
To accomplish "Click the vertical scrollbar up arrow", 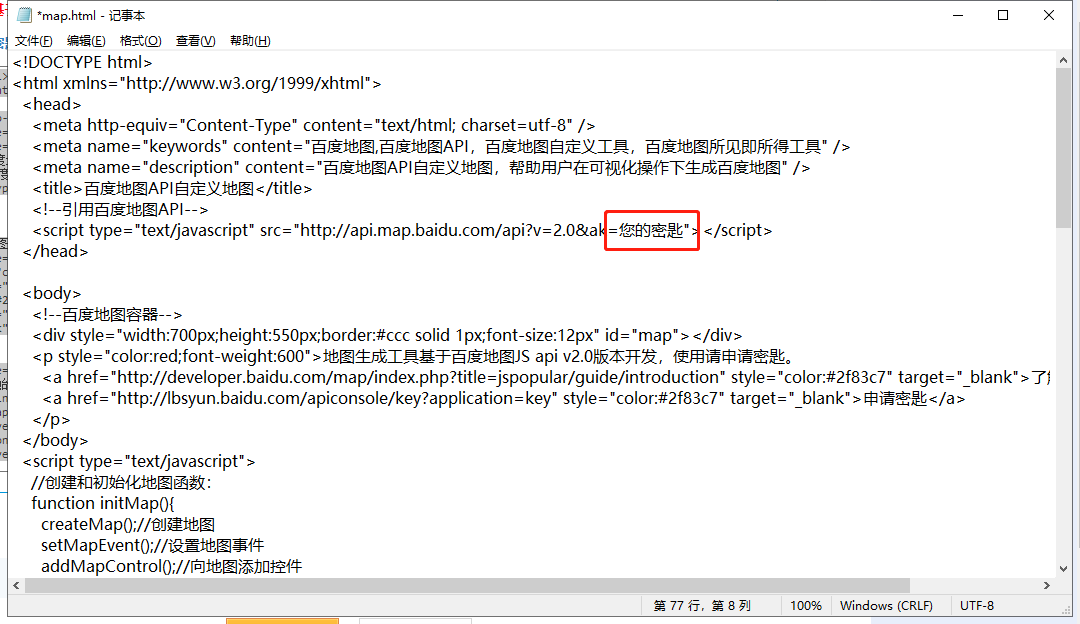I will tap(1063, 61).
